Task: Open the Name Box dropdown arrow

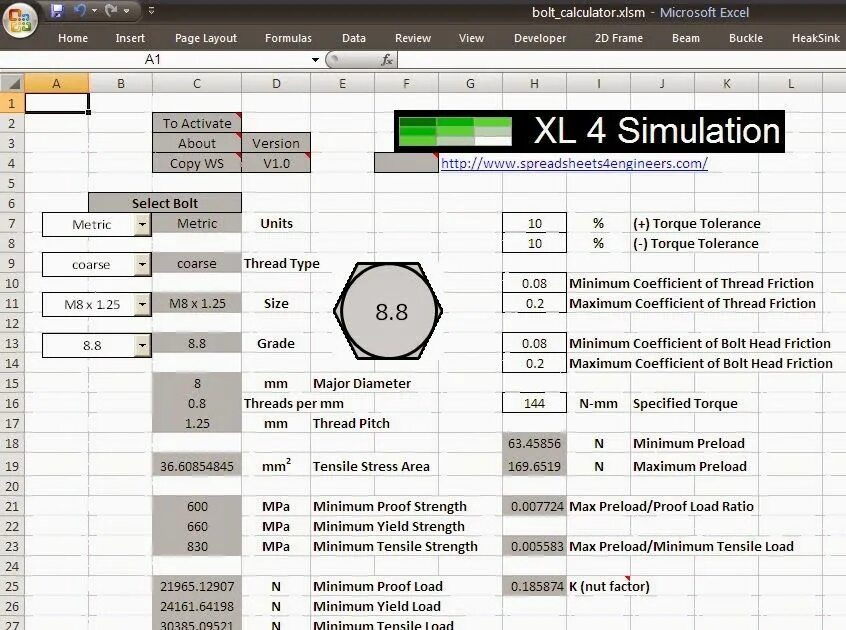Action: pyautogui.click(x=315, y=59)
